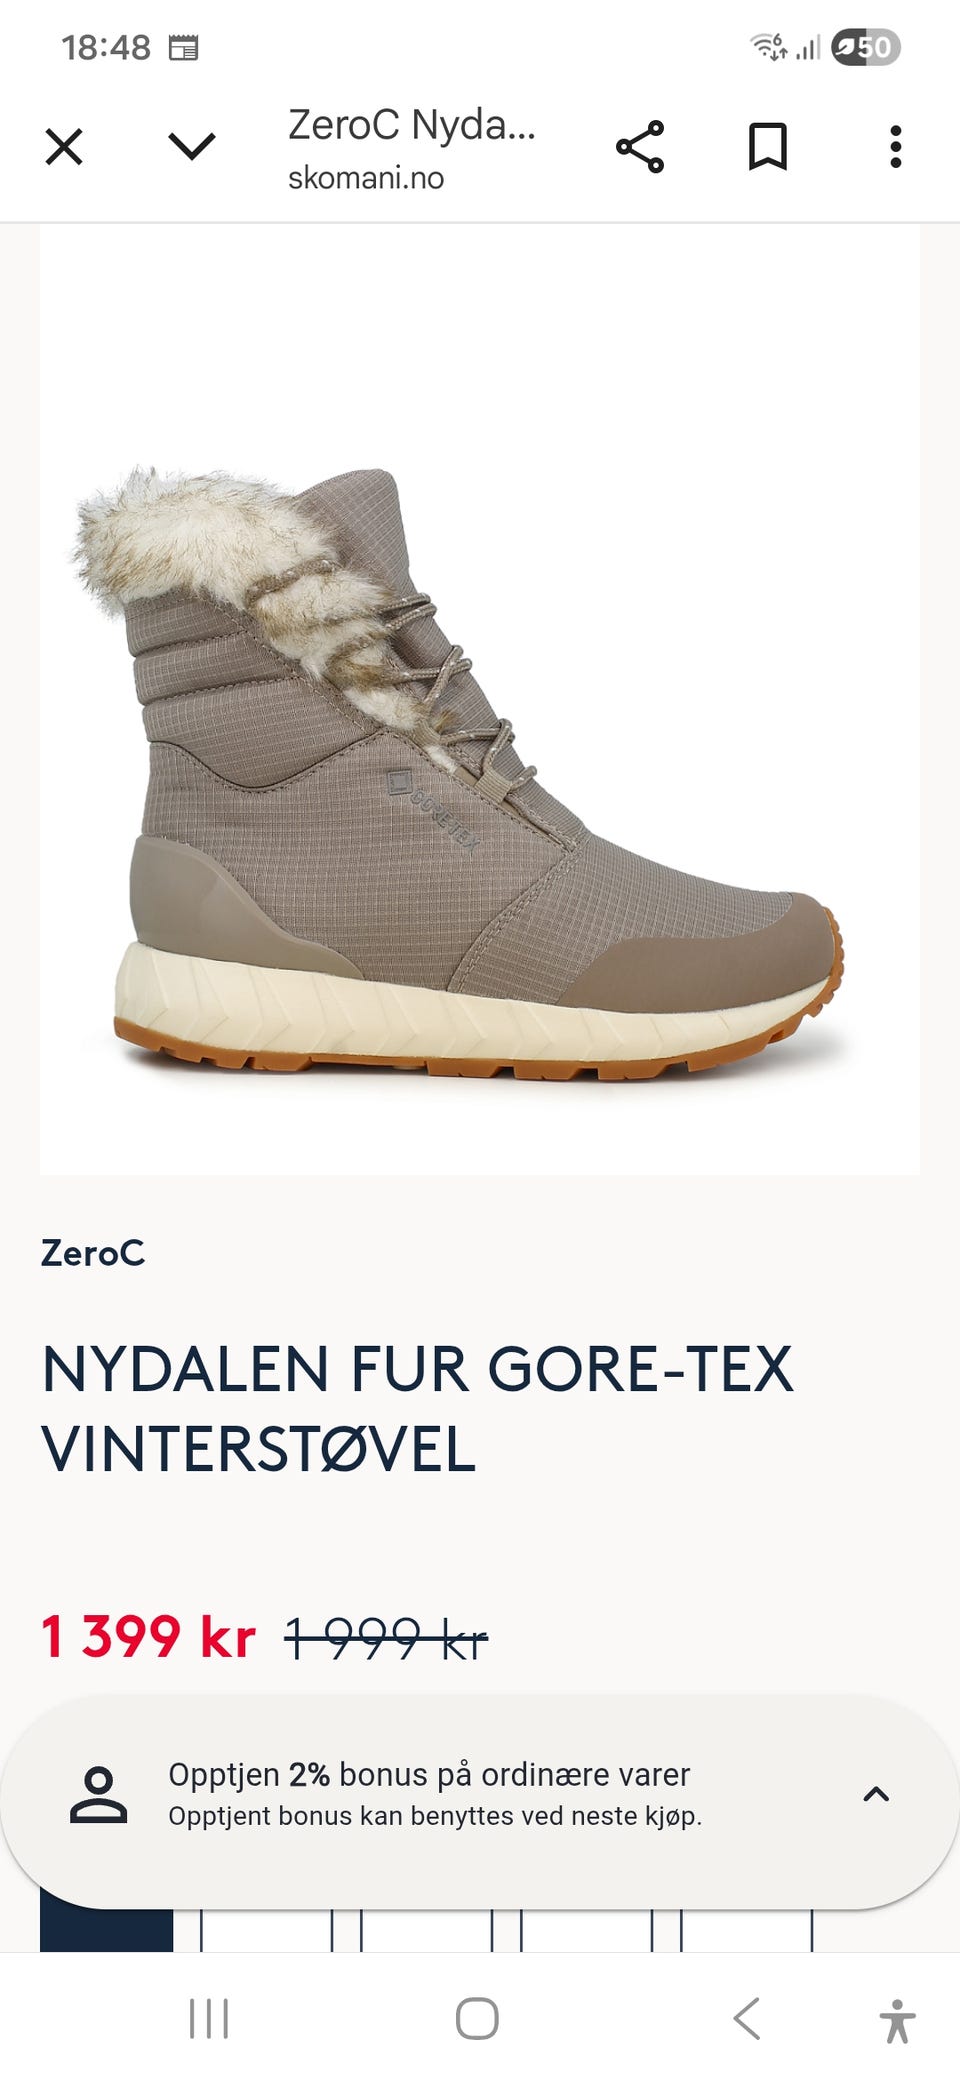Select the third size option box

click(426, 1930)
